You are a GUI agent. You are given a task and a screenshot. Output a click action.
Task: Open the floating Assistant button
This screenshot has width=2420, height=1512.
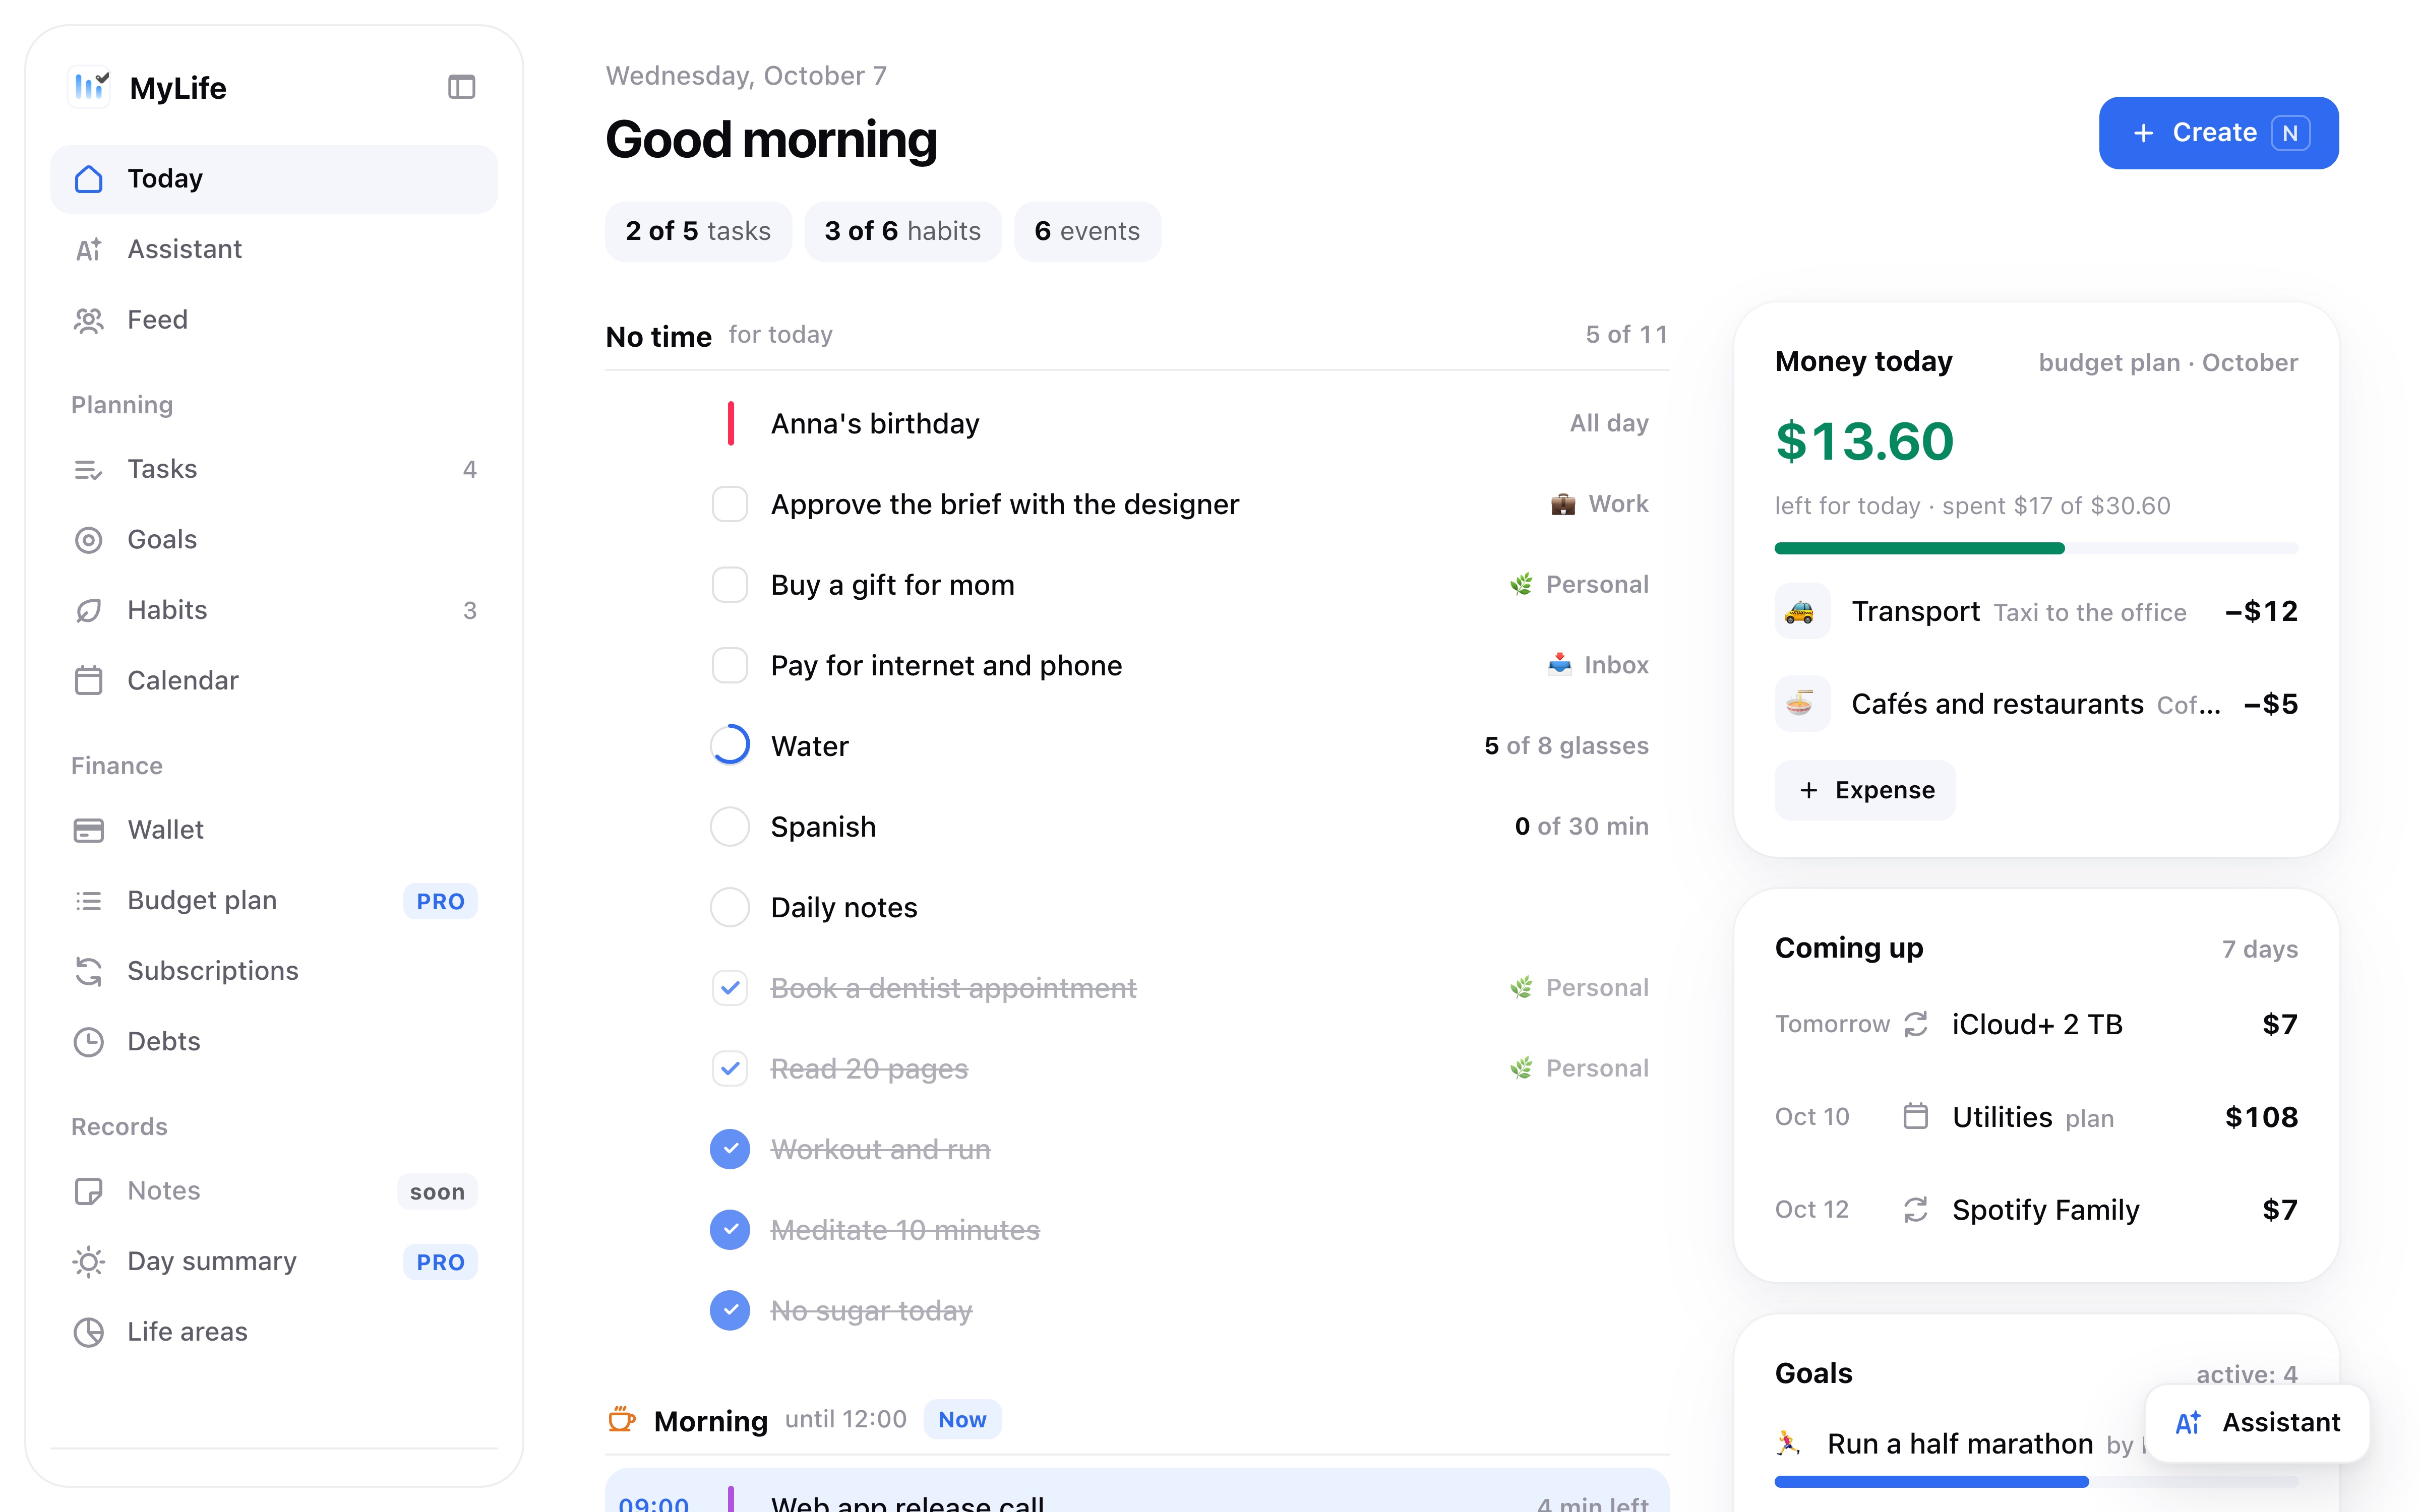coord(2257,1422)
